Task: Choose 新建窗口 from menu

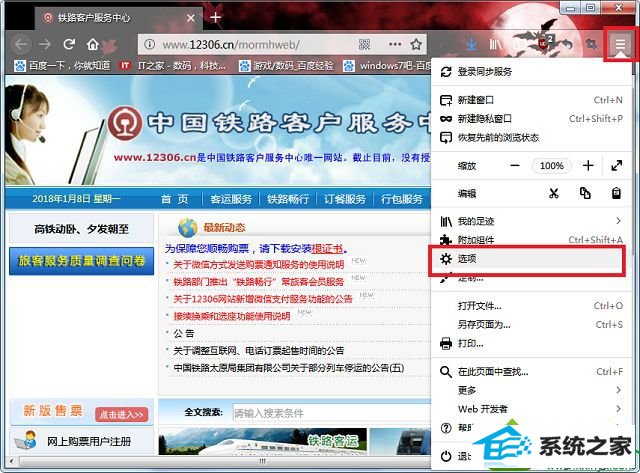Action: (x=531, y=100)
